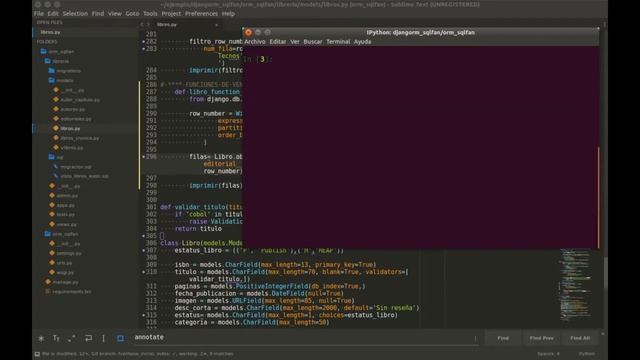
Task: Open the Editar menu in terminal window
Action: [x=278, y=42]
